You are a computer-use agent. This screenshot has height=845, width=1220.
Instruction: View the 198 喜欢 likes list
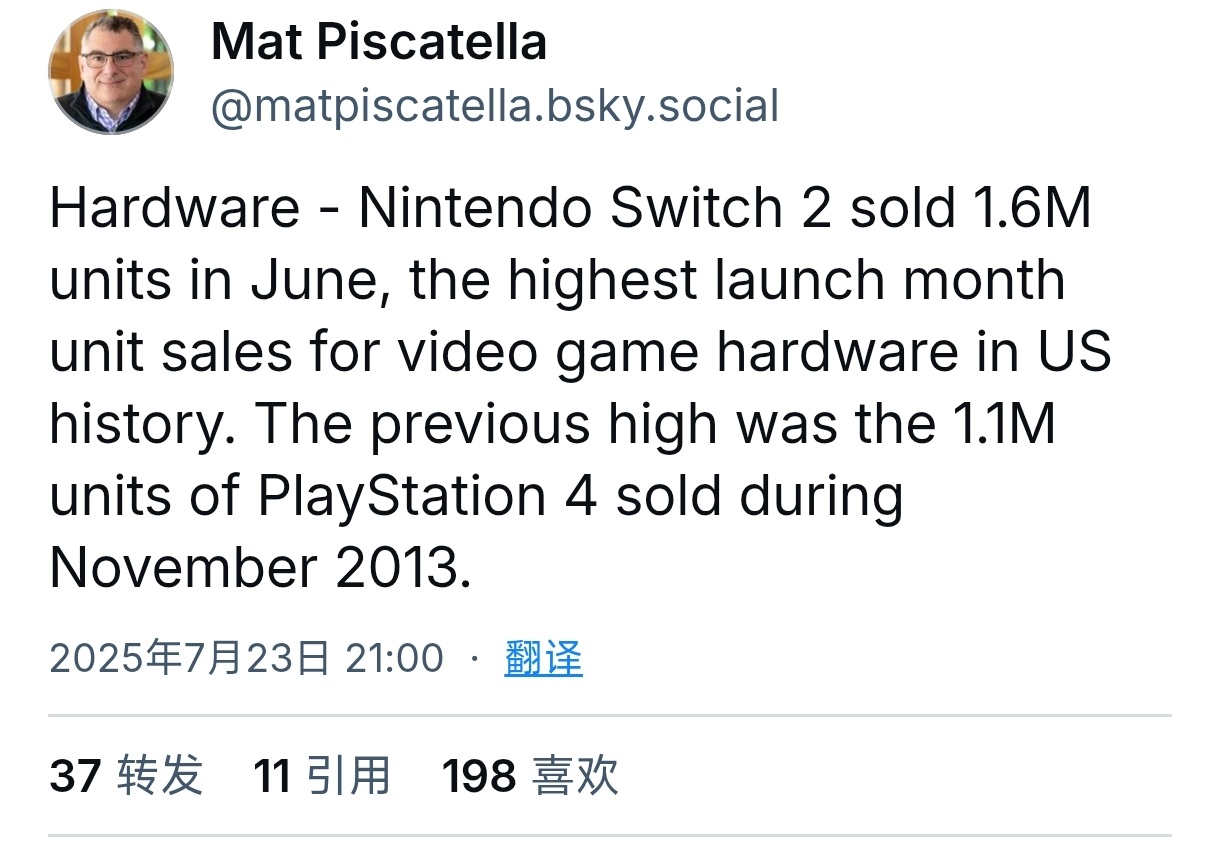(531, 775)
